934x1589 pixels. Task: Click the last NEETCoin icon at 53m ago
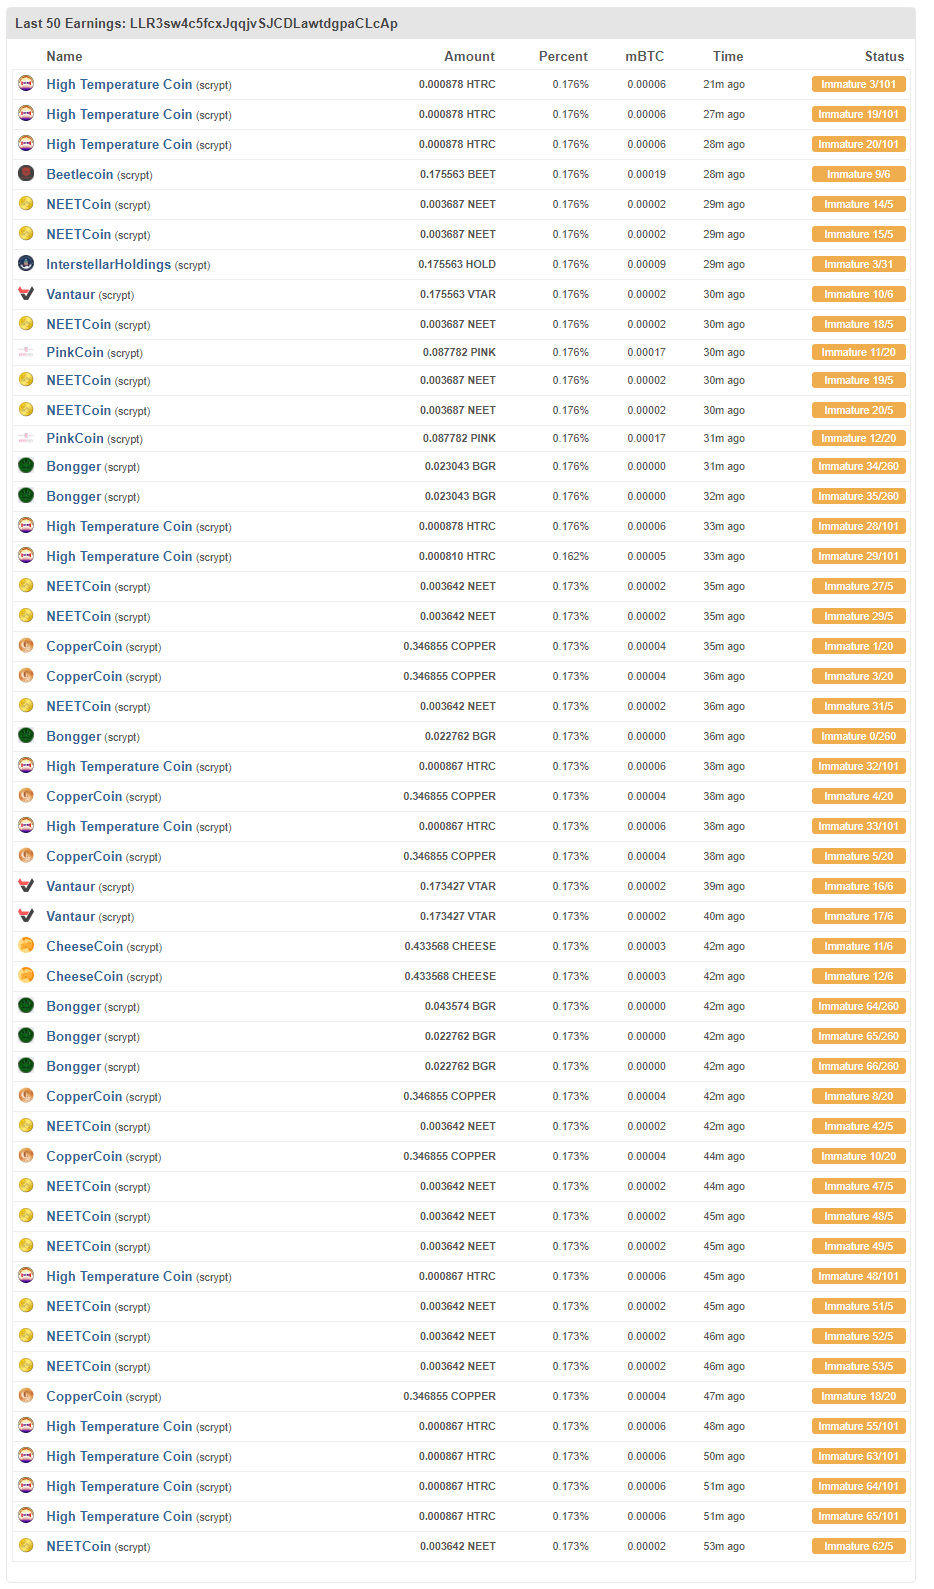click(26, 1546)
